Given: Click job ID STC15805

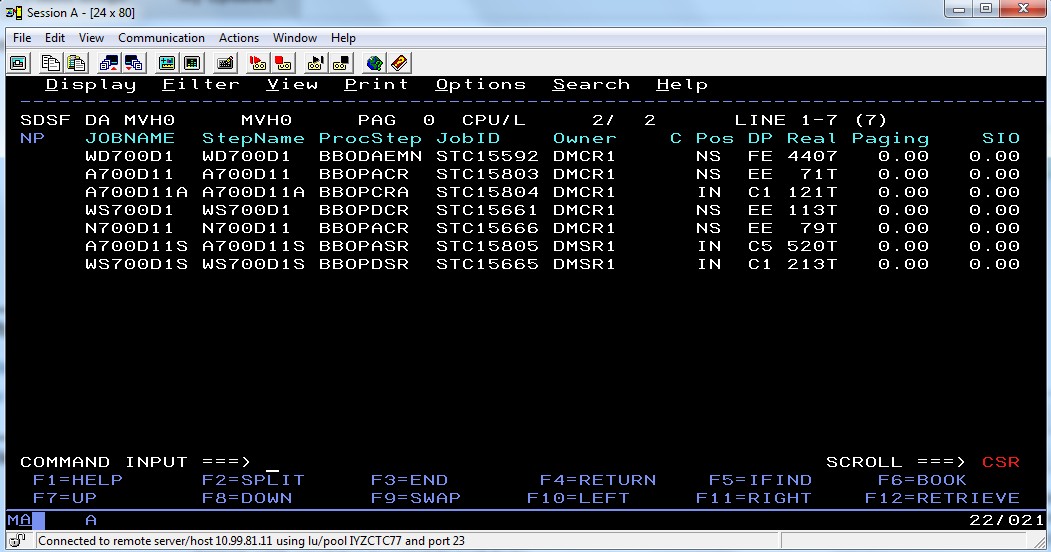Looking at the screenshot, I should (487, 247).
